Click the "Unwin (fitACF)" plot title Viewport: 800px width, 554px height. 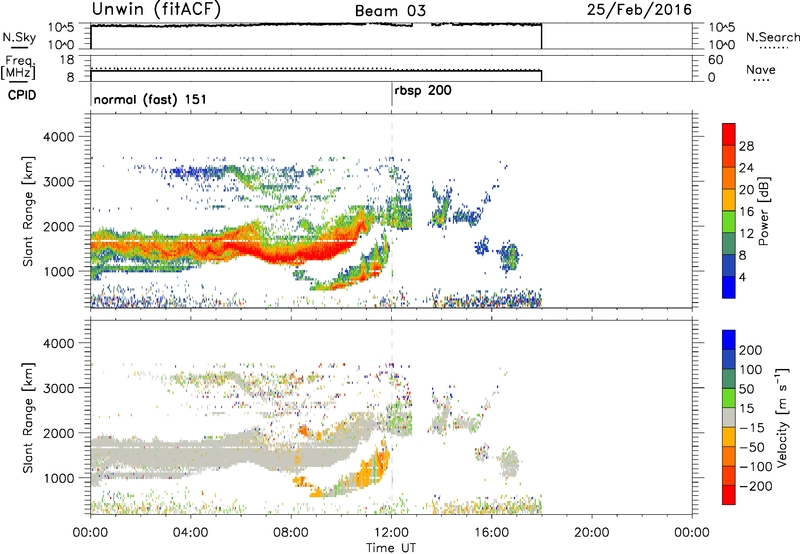[x=156, y=9]
